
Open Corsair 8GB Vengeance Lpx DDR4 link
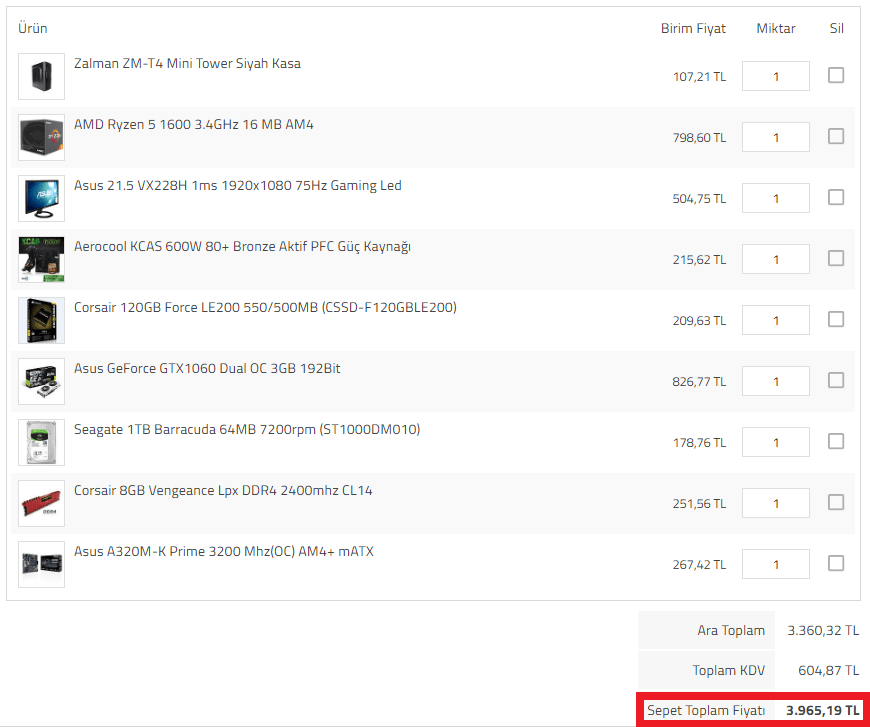coord(223,491)
